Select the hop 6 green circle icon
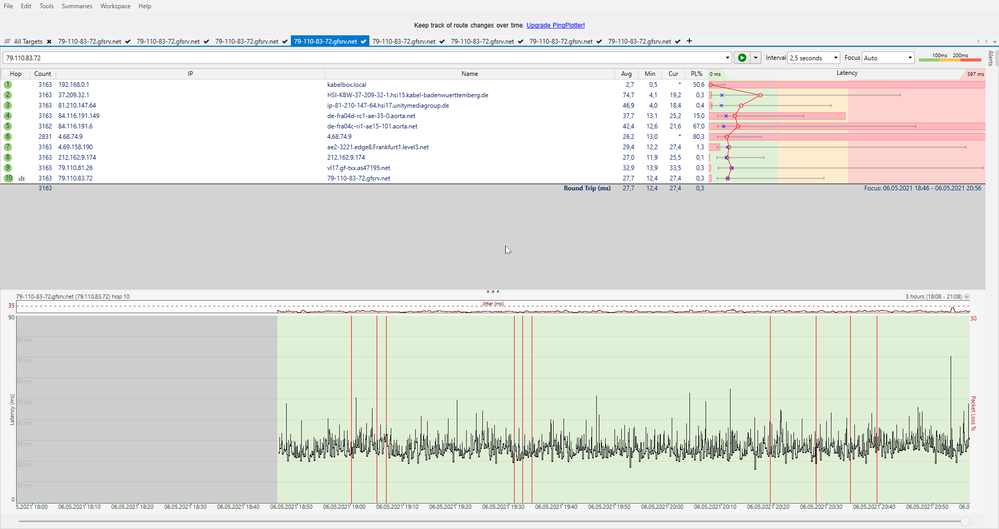Screen dimensions: 999x529 7,136
